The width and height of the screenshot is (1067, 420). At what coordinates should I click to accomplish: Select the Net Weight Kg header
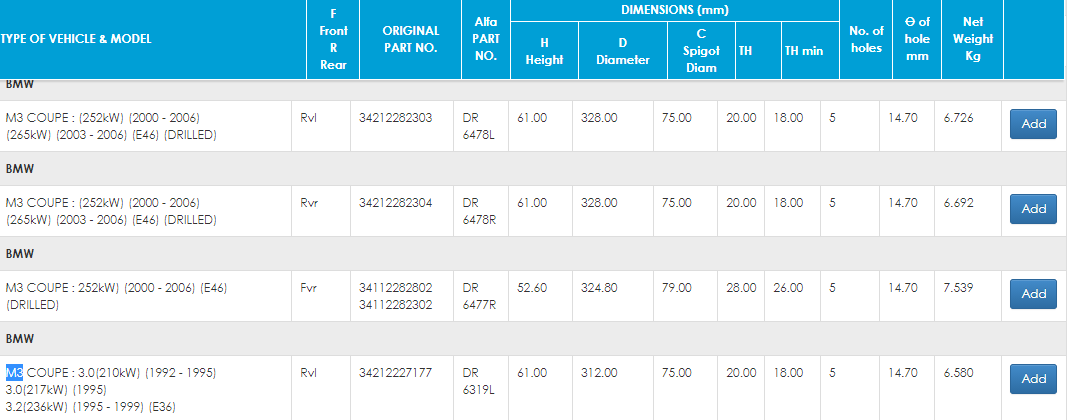pyautogui.click(x=970, y=39)
